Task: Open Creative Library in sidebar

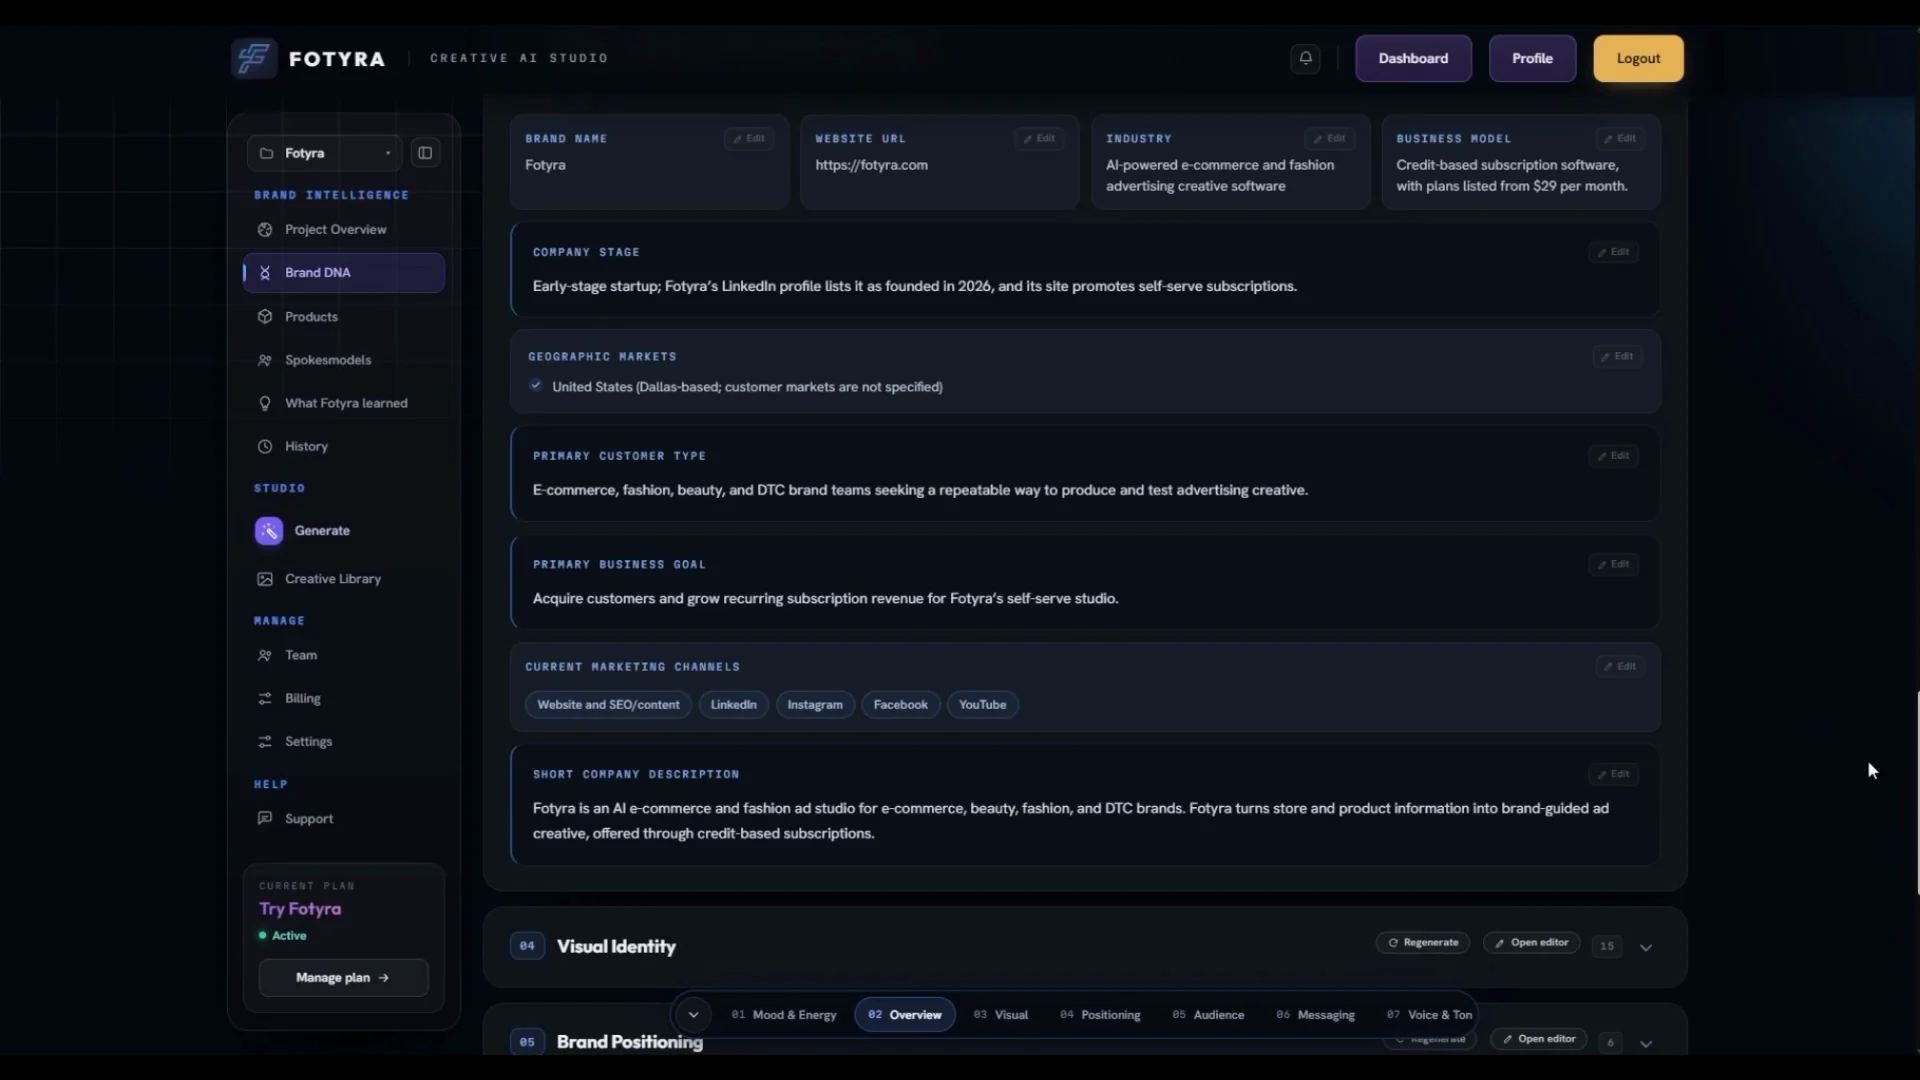Action: 344,579
